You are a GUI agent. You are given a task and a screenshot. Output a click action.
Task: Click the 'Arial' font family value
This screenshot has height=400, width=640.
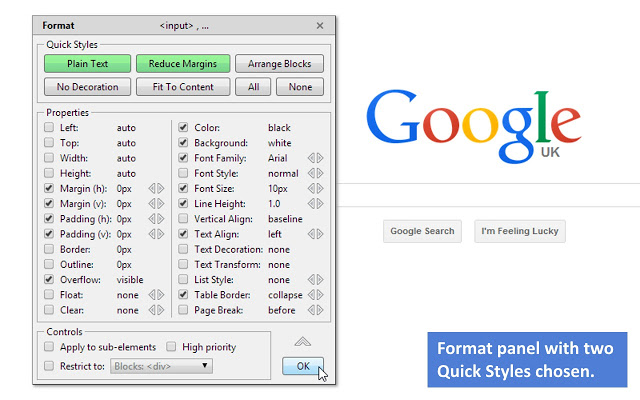click(x=278, y=158)
